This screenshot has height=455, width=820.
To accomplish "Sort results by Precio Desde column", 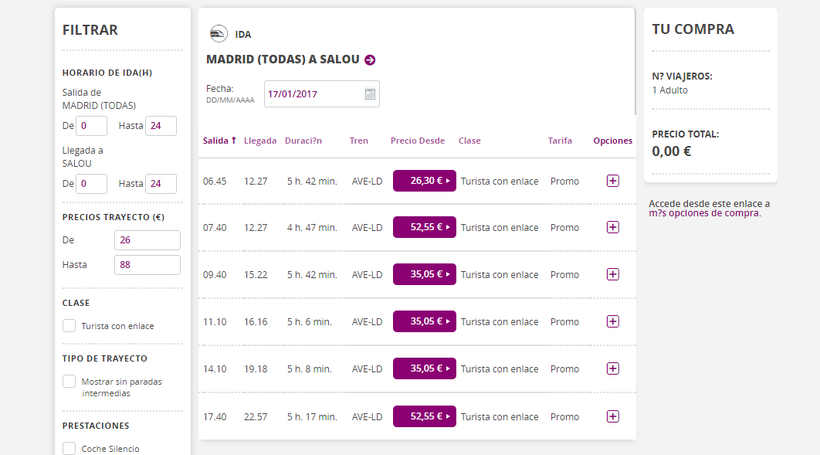I will (x=417, y=141).
